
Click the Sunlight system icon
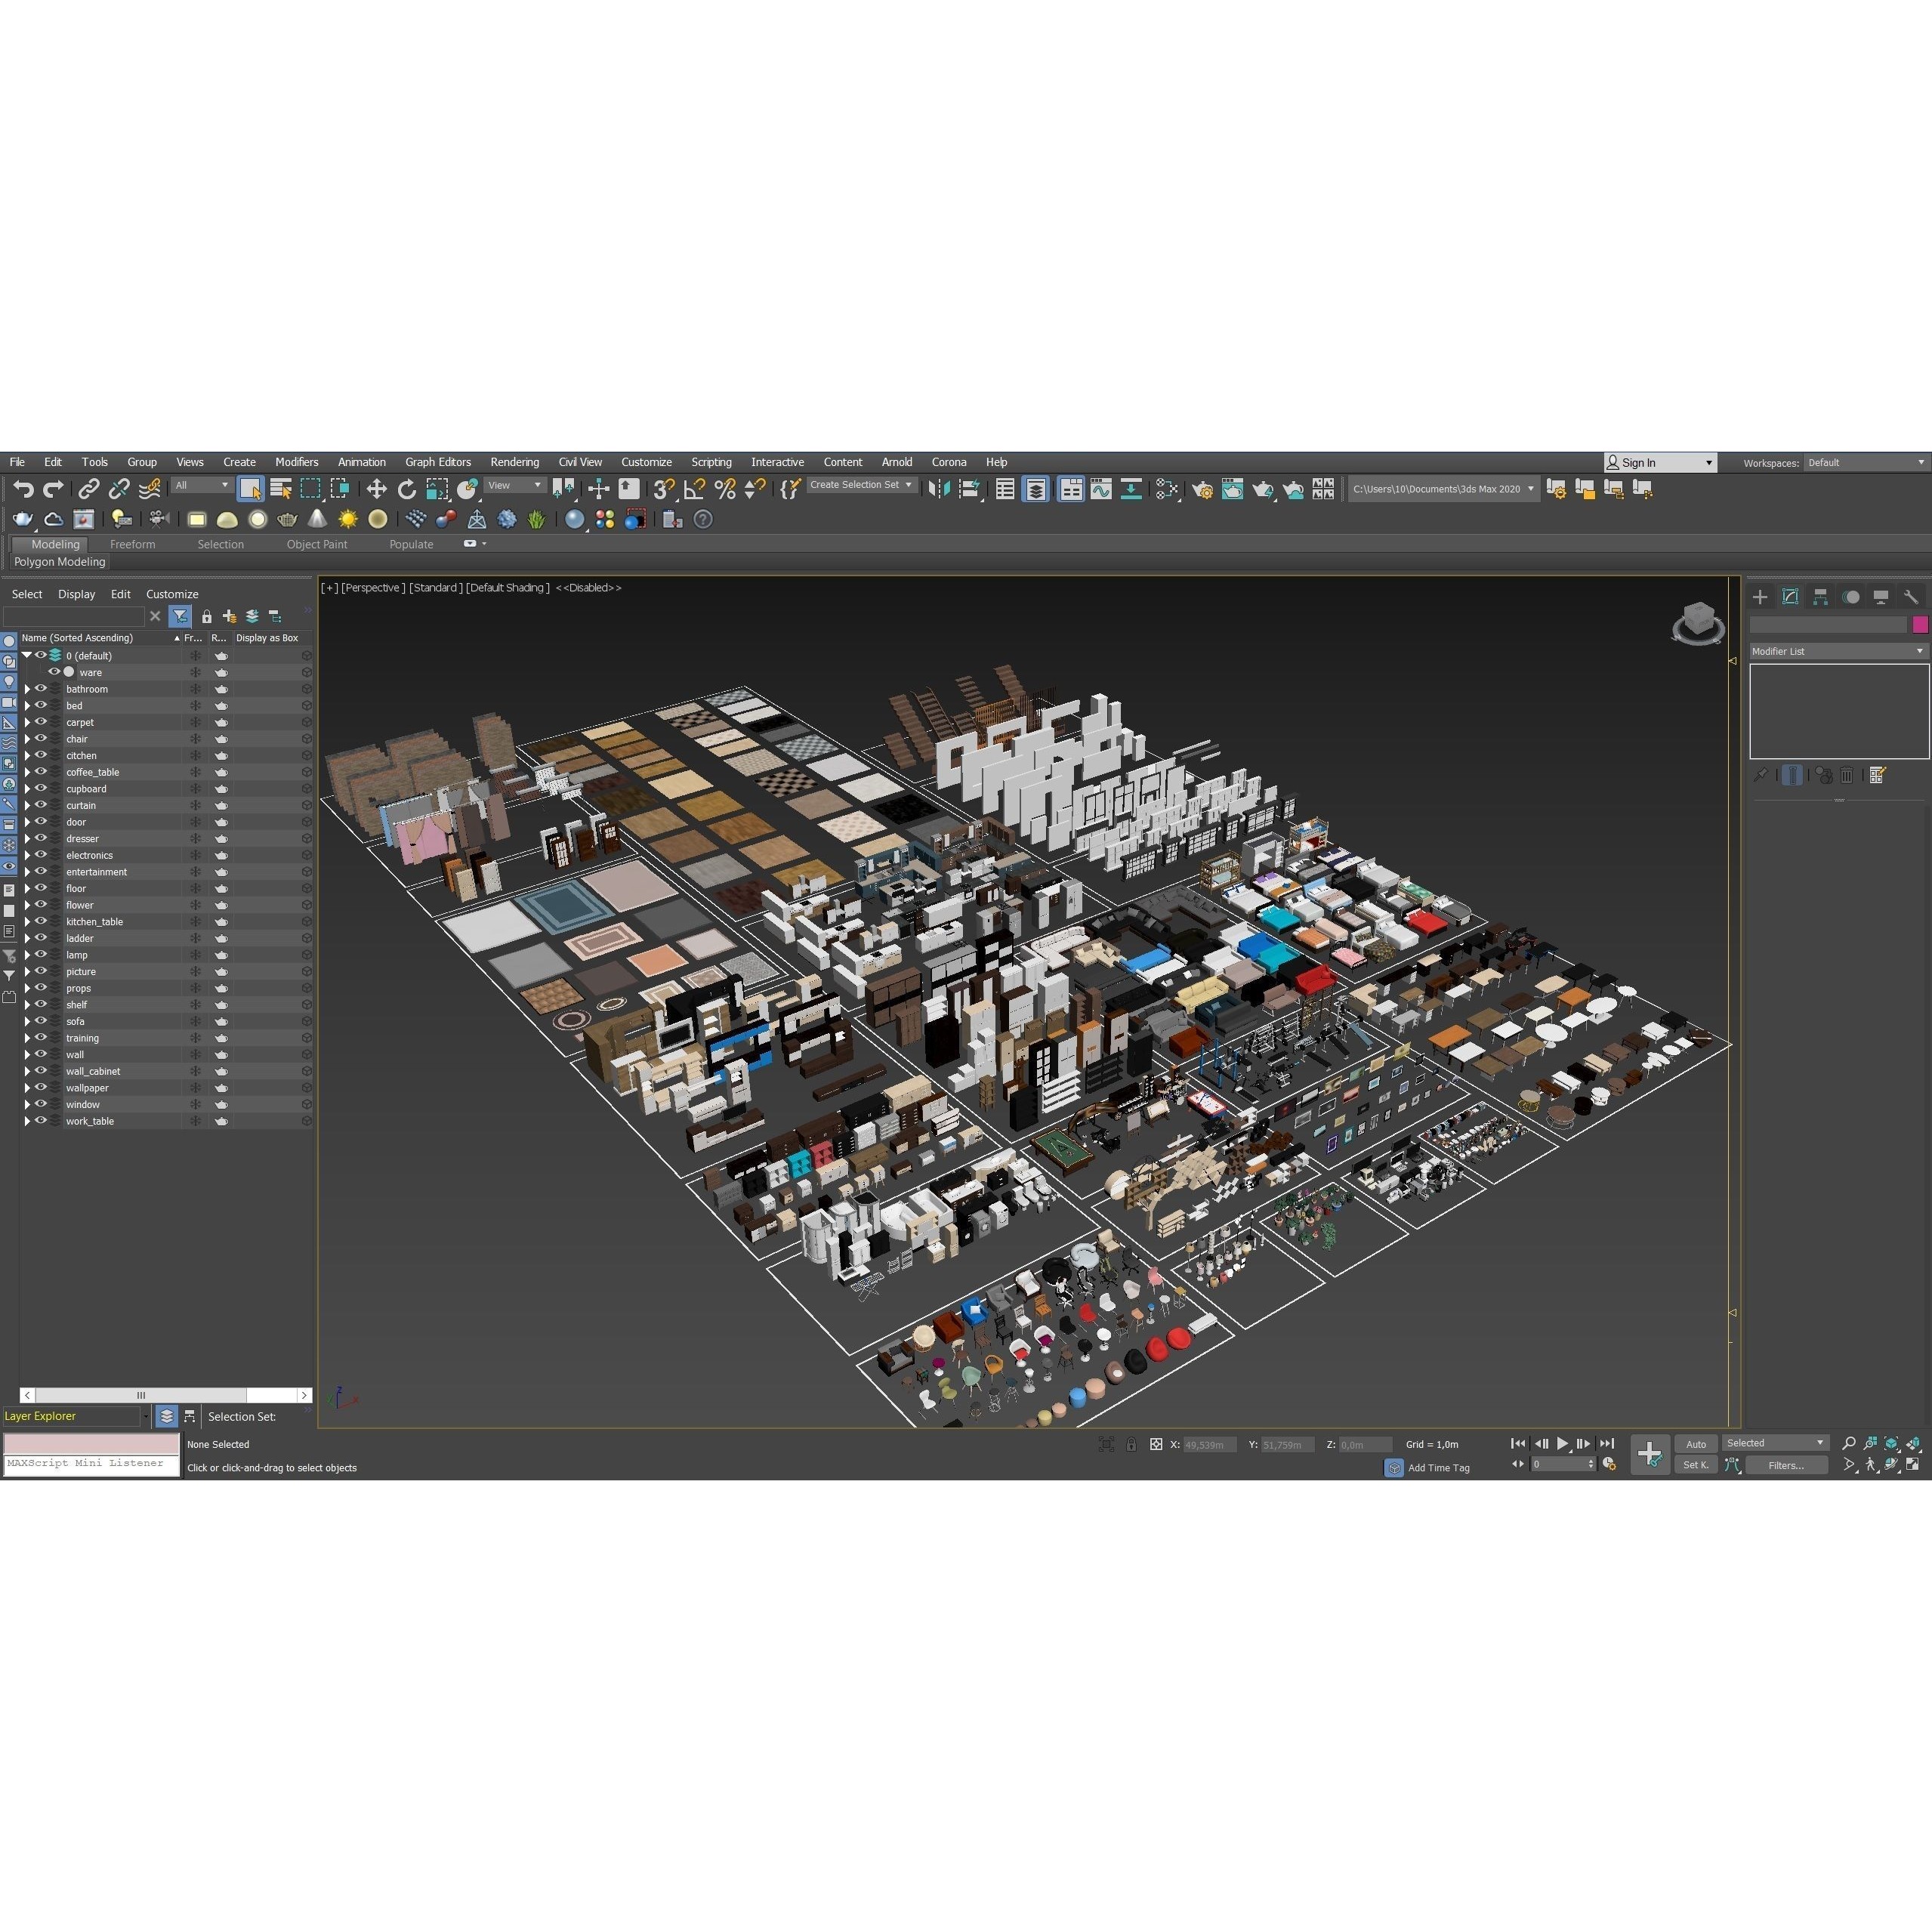[x=348, y=519]
